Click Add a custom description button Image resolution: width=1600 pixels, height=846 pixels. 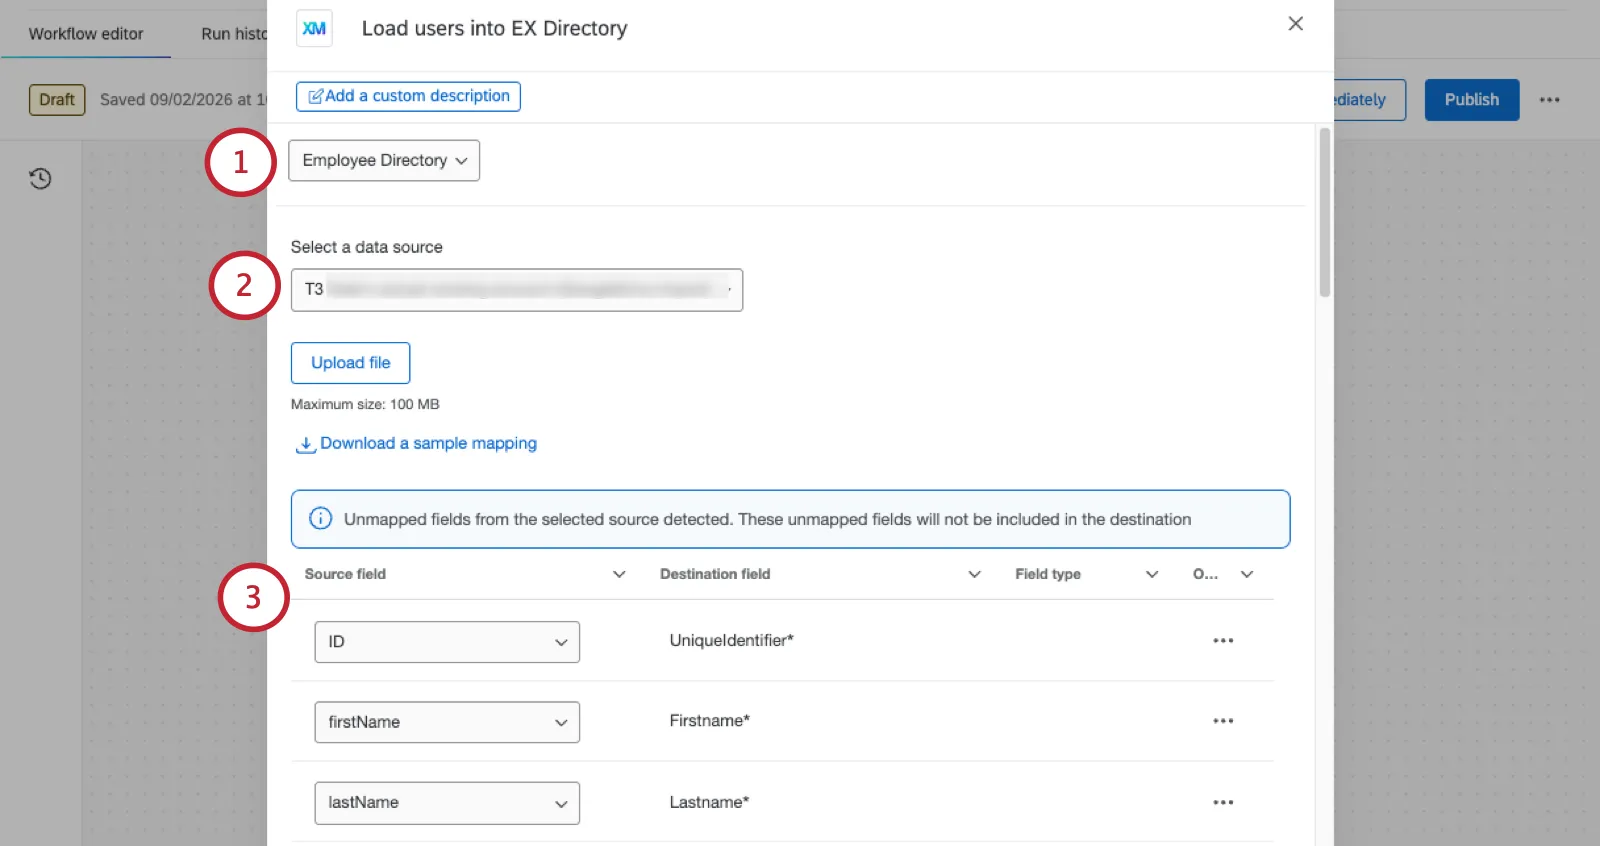click(408, 96)
